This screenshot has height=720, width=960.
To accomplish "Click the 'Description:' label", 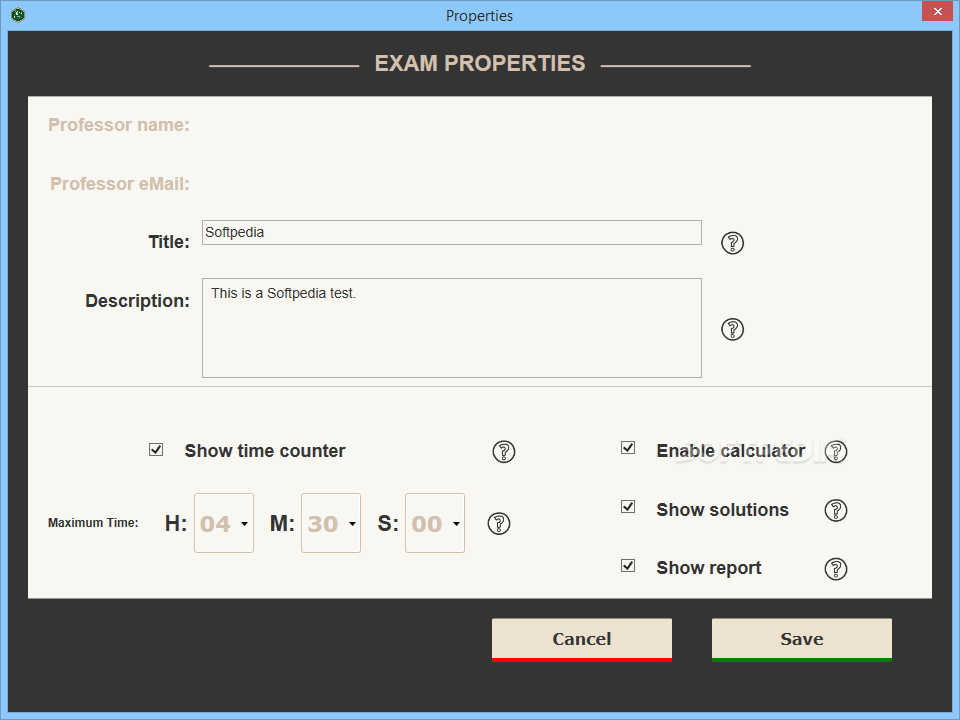I will [138, 301].
